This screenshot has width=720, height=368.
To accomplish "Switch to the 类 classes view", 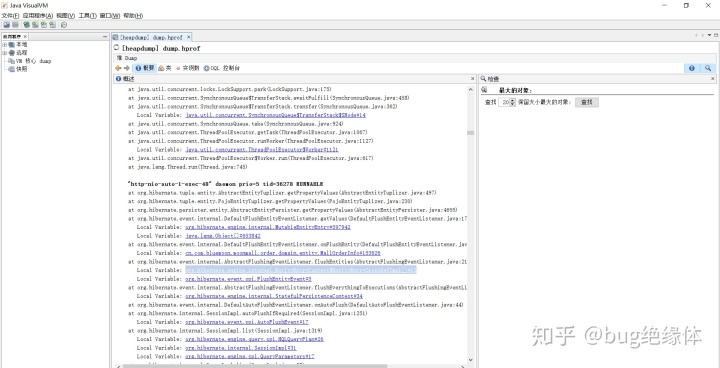I will (x=165, y=68).
